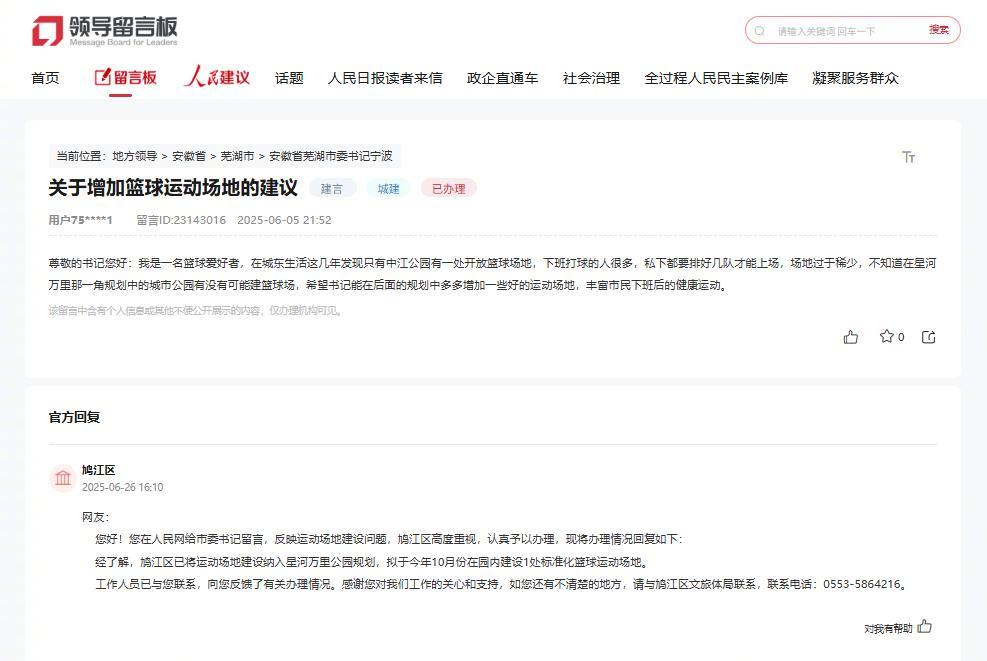Click the 鸠江区 replier name
987x661 pixels.
(x=98, y=470)
